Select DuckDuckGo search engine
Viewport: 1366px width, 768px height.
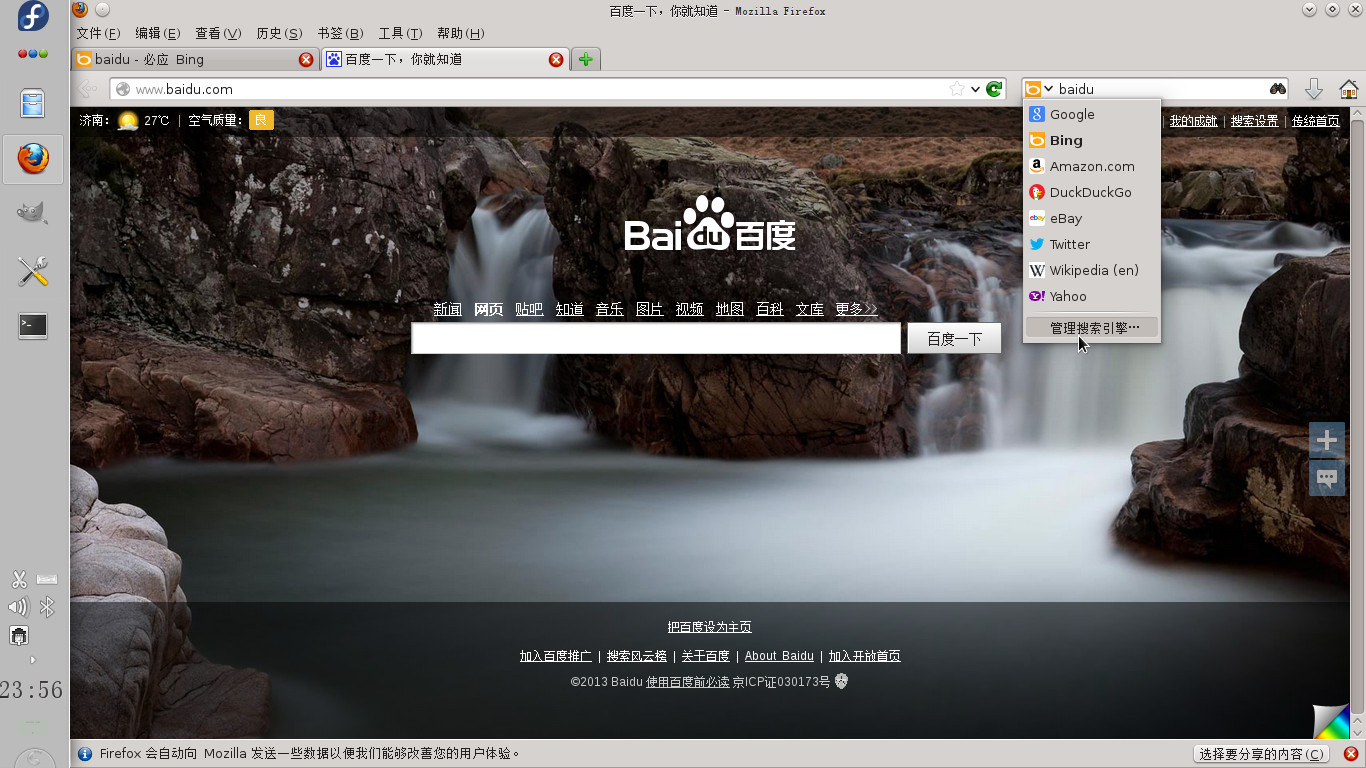[x=1092, y=193]
